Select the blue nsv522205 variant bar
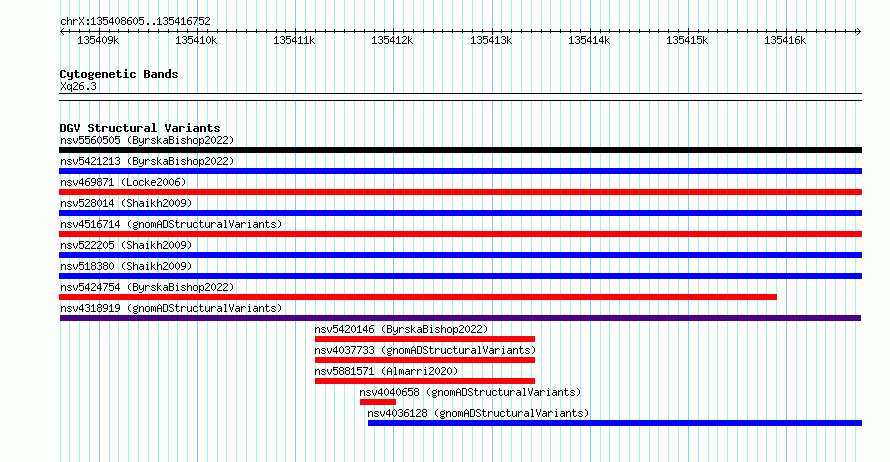Image resolution: width=890 pixels, height=462 pixels. pyautogui.click(x=460, y=255)
